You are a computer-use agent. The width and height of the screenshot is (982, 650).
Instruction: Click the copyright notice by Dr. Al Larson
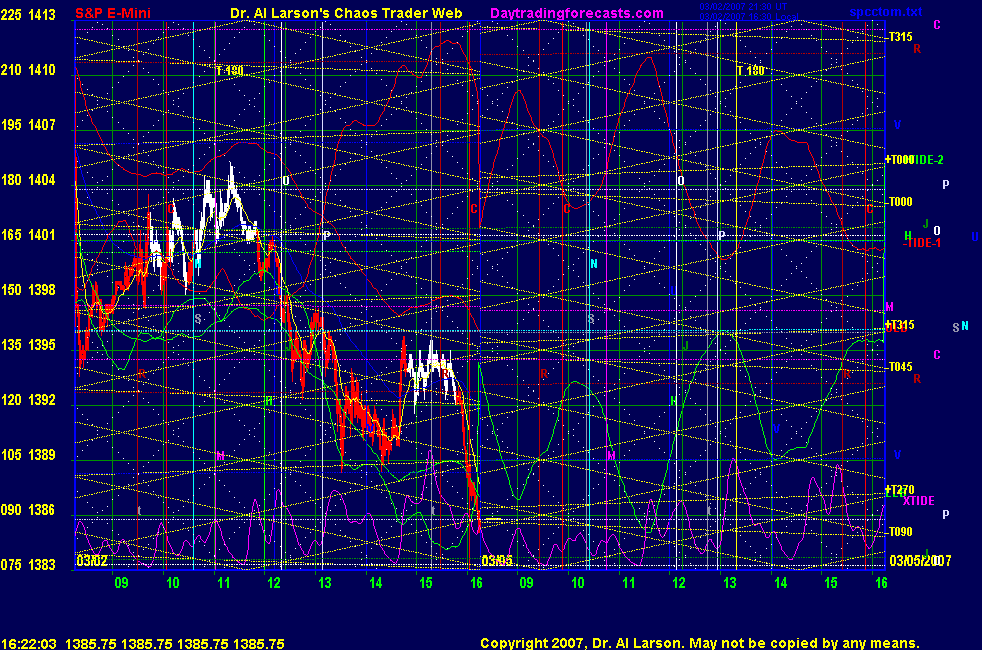pos(700,643)
